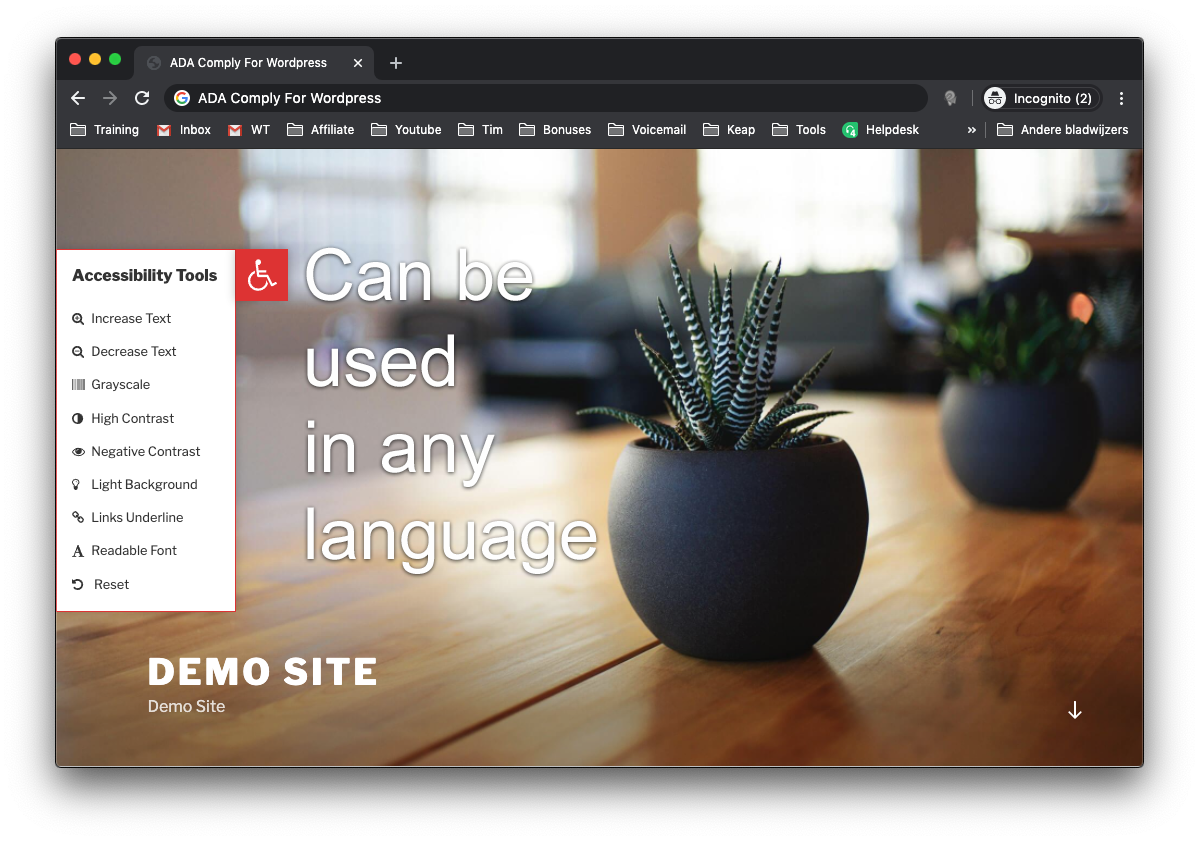Click the lightbulb icon beside Light Background
This screenshot has width=1199, height=841.
(x=76, y=485)
